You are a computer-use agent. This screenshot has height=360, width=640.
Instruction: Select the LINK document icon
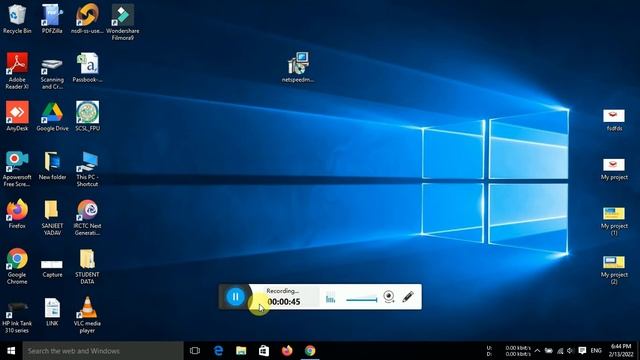point(52,312)
